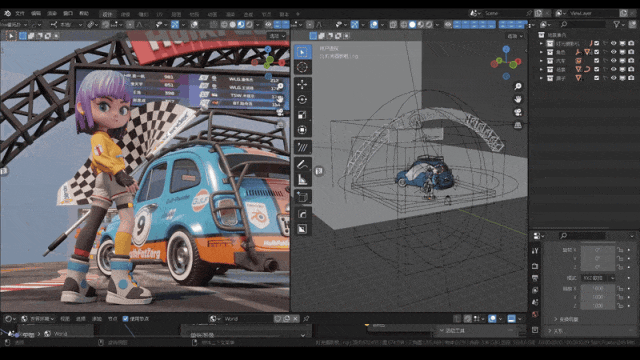The height and width of the screenshot is (360, 640).
Task: Select the Move tool in right viewport
Action: 302,84
